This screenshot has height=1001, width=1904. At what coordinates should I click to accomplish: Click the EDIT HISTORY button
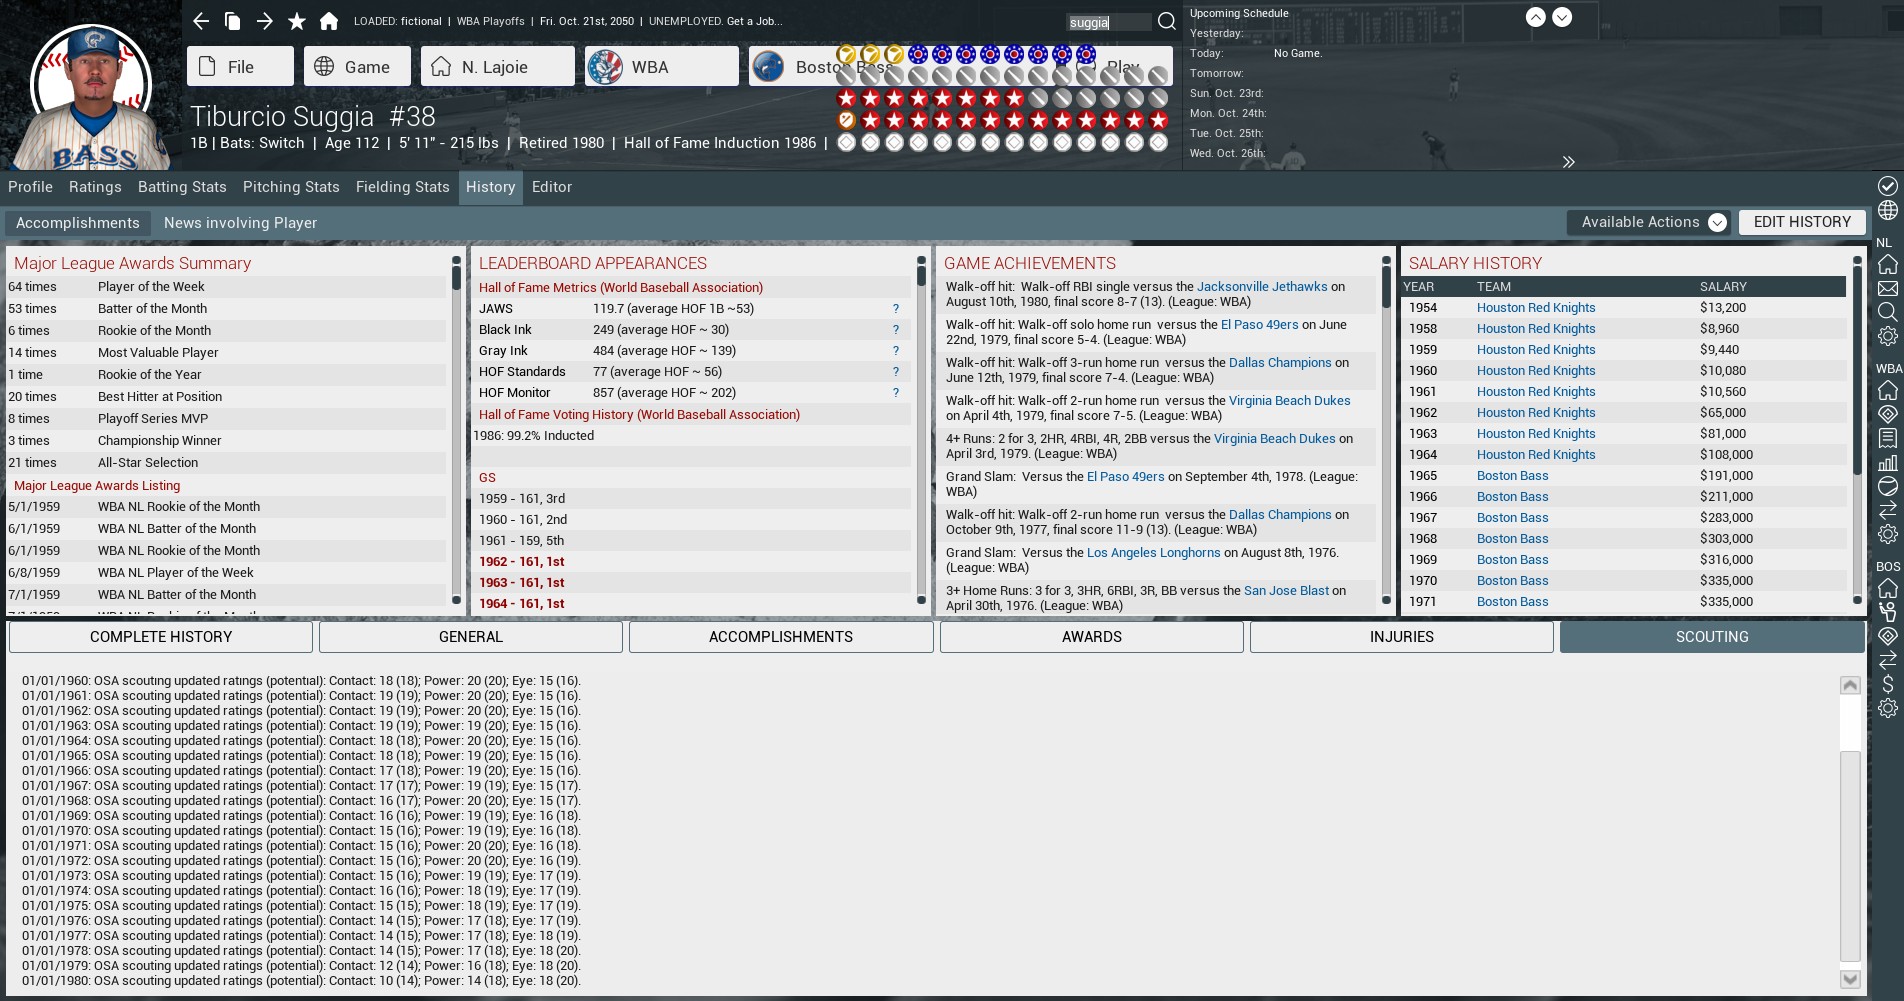[1802, 222]
